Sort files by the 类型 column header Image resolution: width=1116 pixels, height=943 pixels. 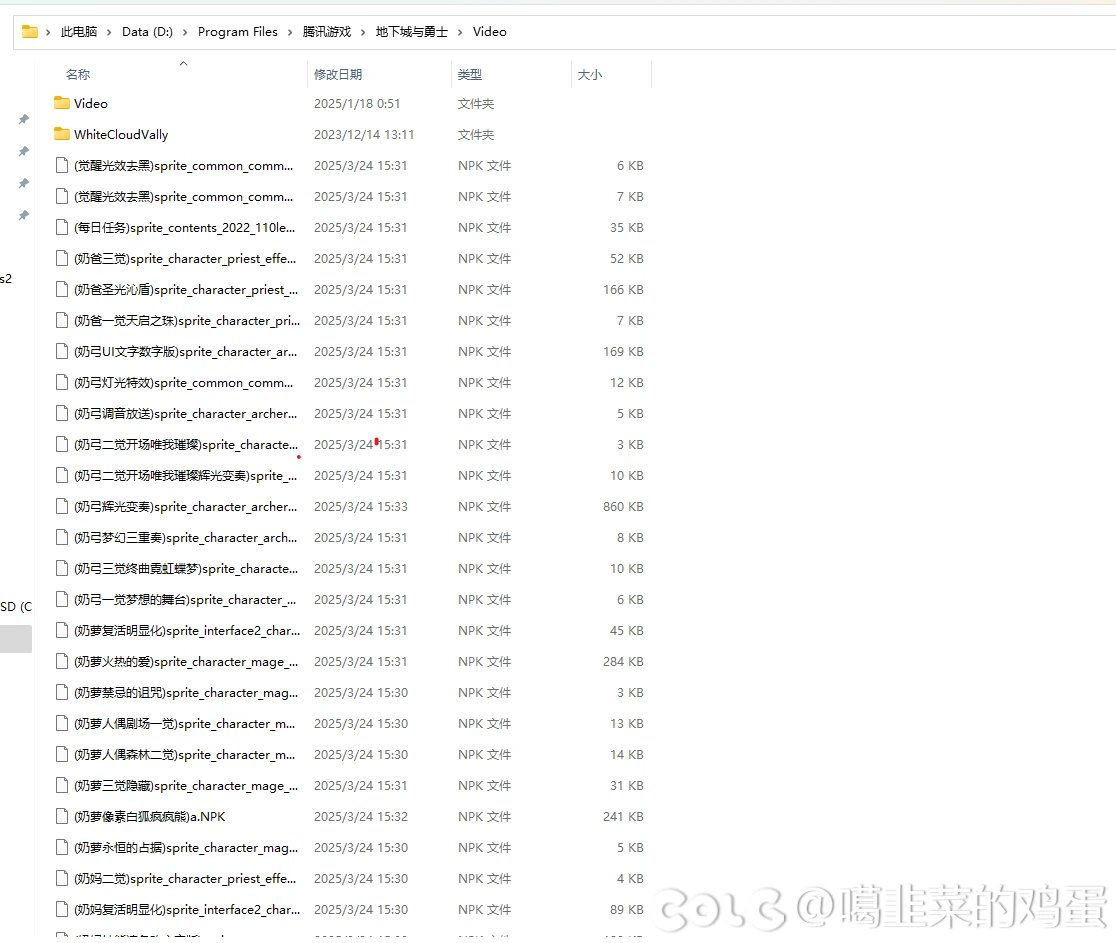(470, 74)
